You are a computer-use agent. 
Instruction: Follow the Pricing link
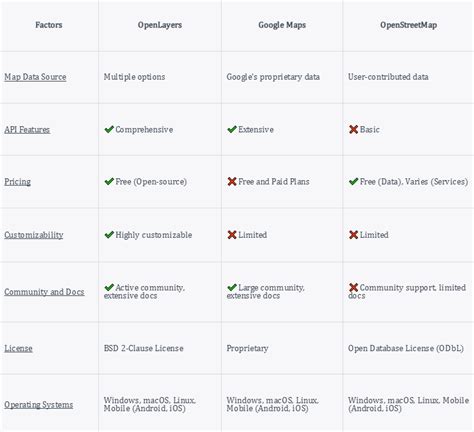pos(17,182)
